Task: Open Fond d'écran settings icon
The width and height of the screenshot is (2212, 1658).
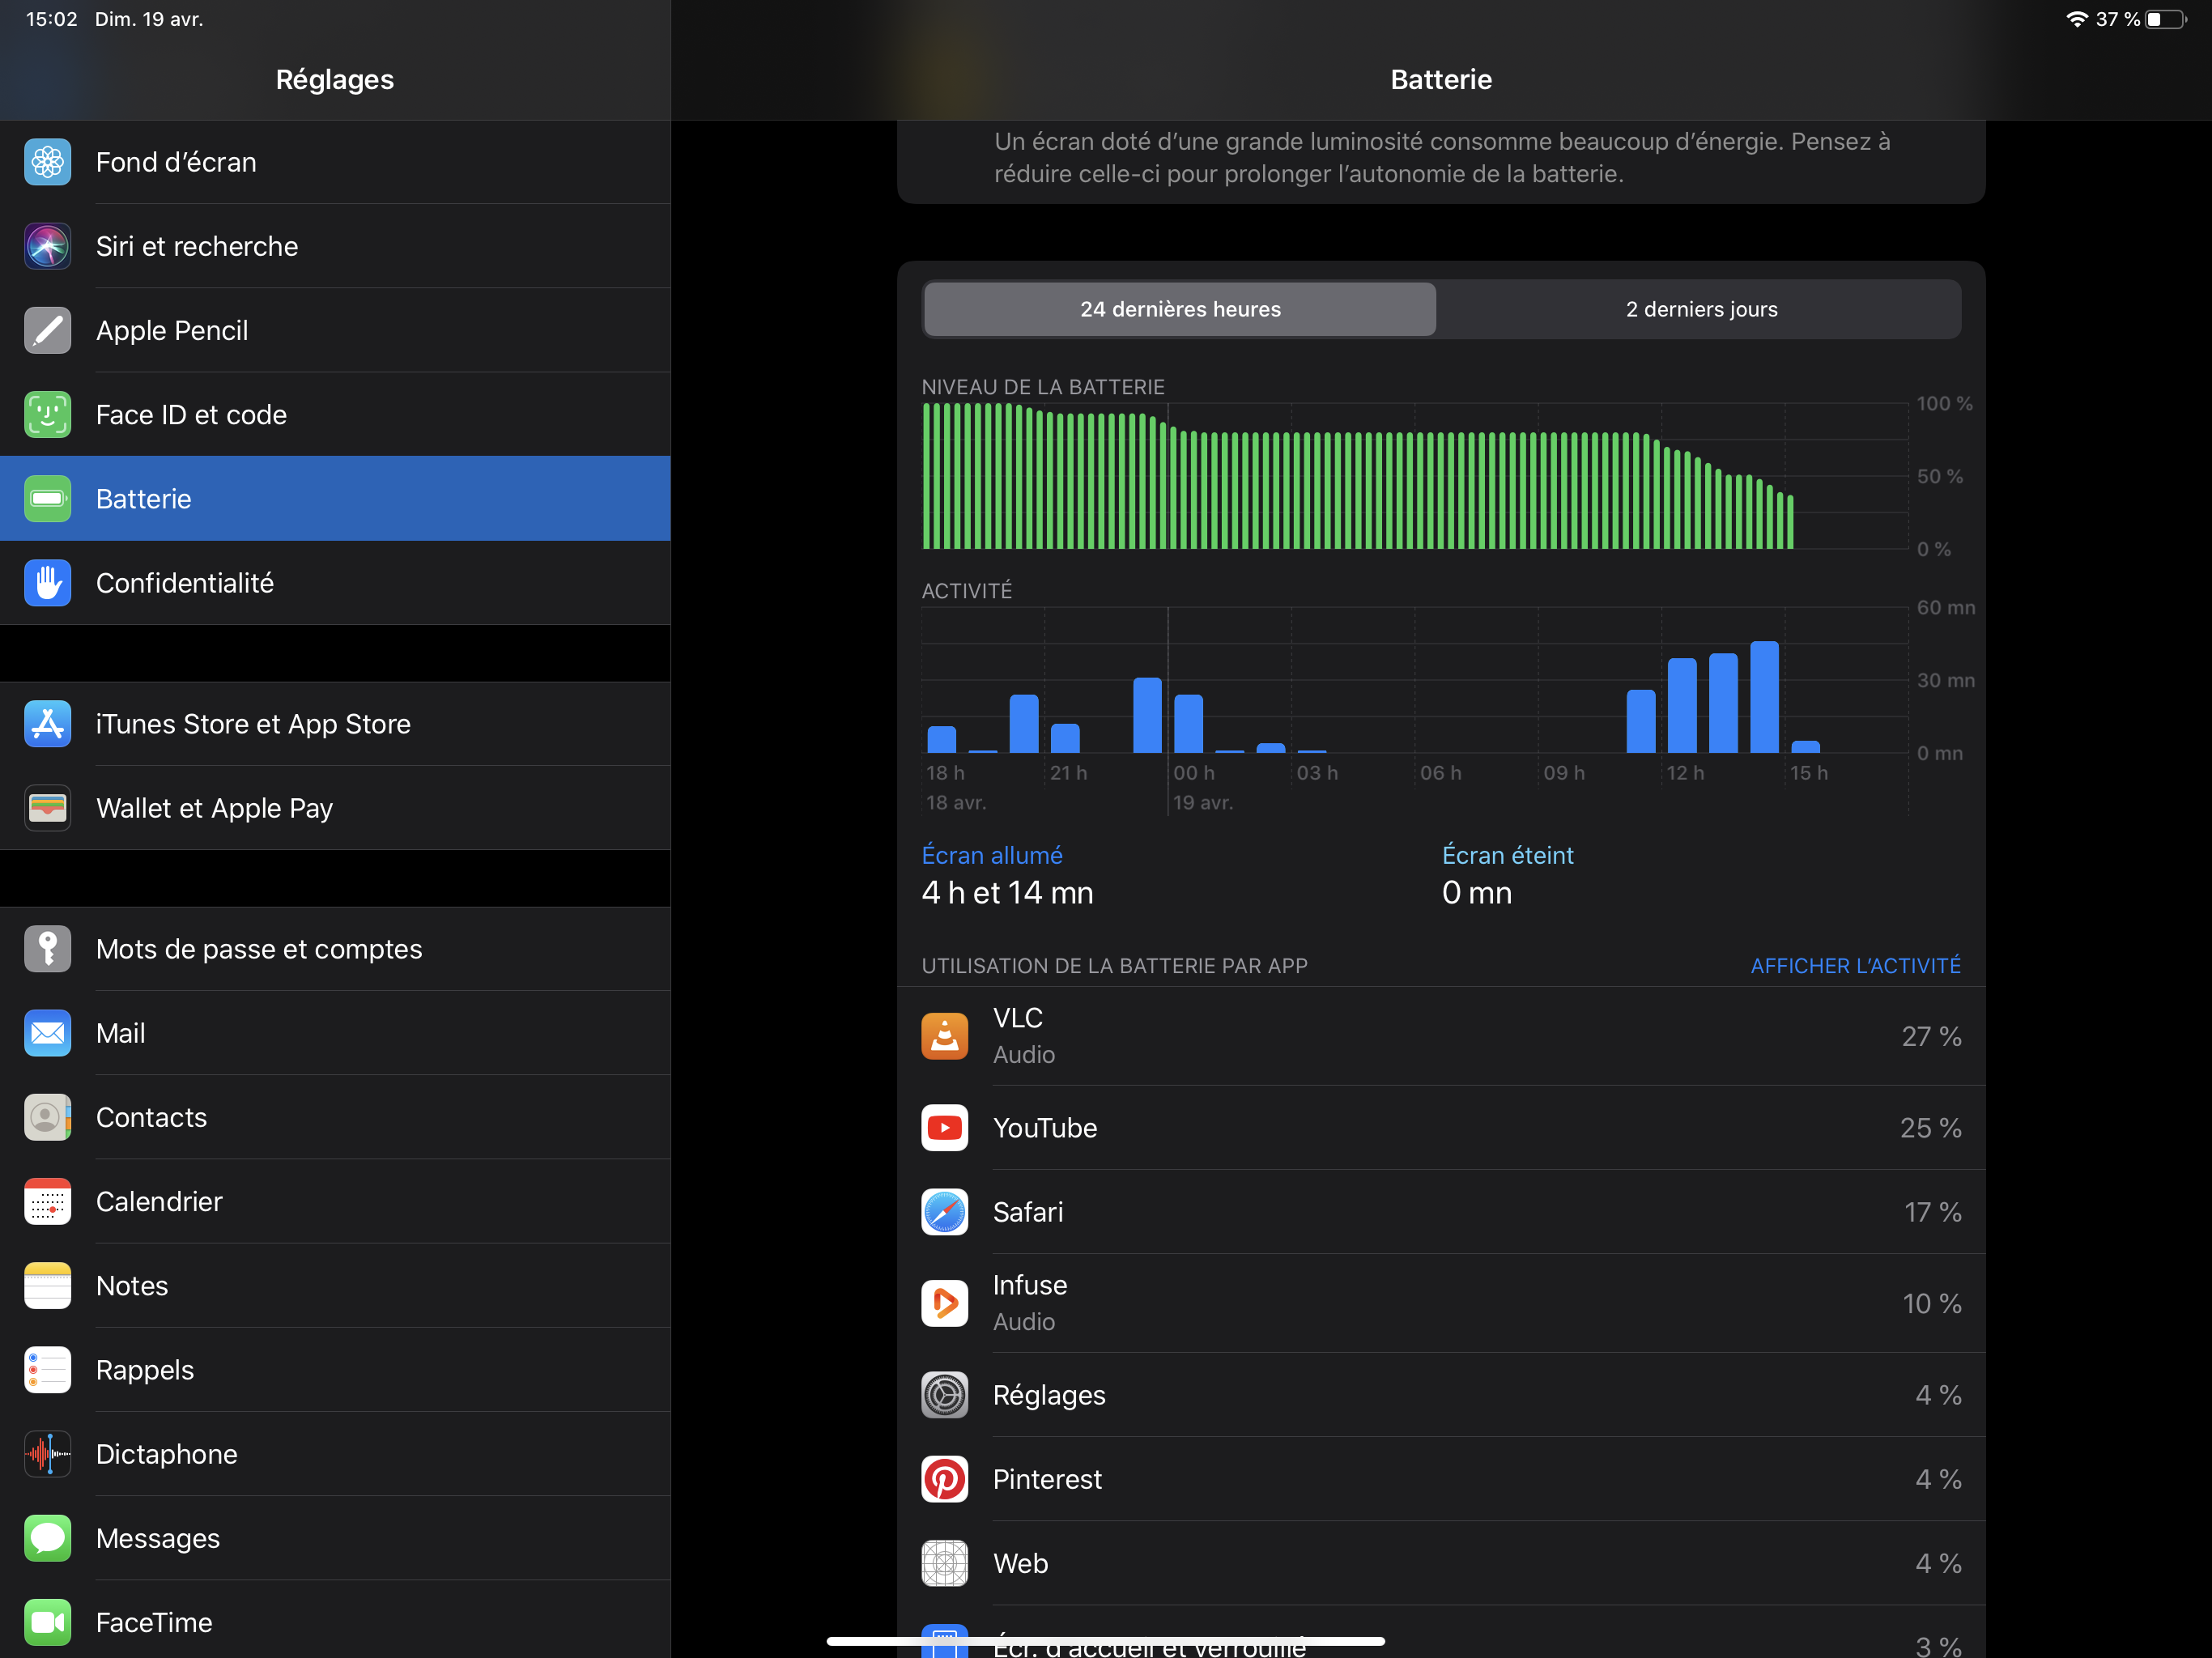Action: [47, 162]
